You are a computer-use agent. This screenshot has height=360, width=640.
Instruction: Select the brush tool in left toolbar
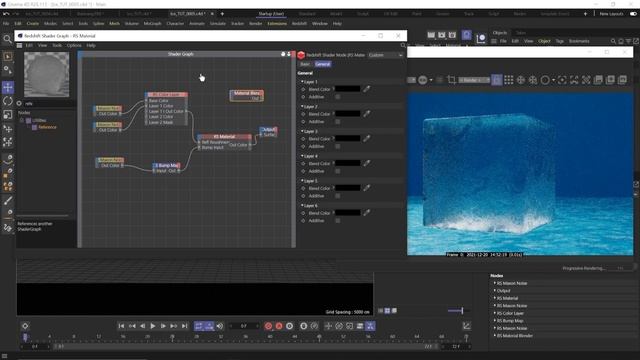[8, 200]
